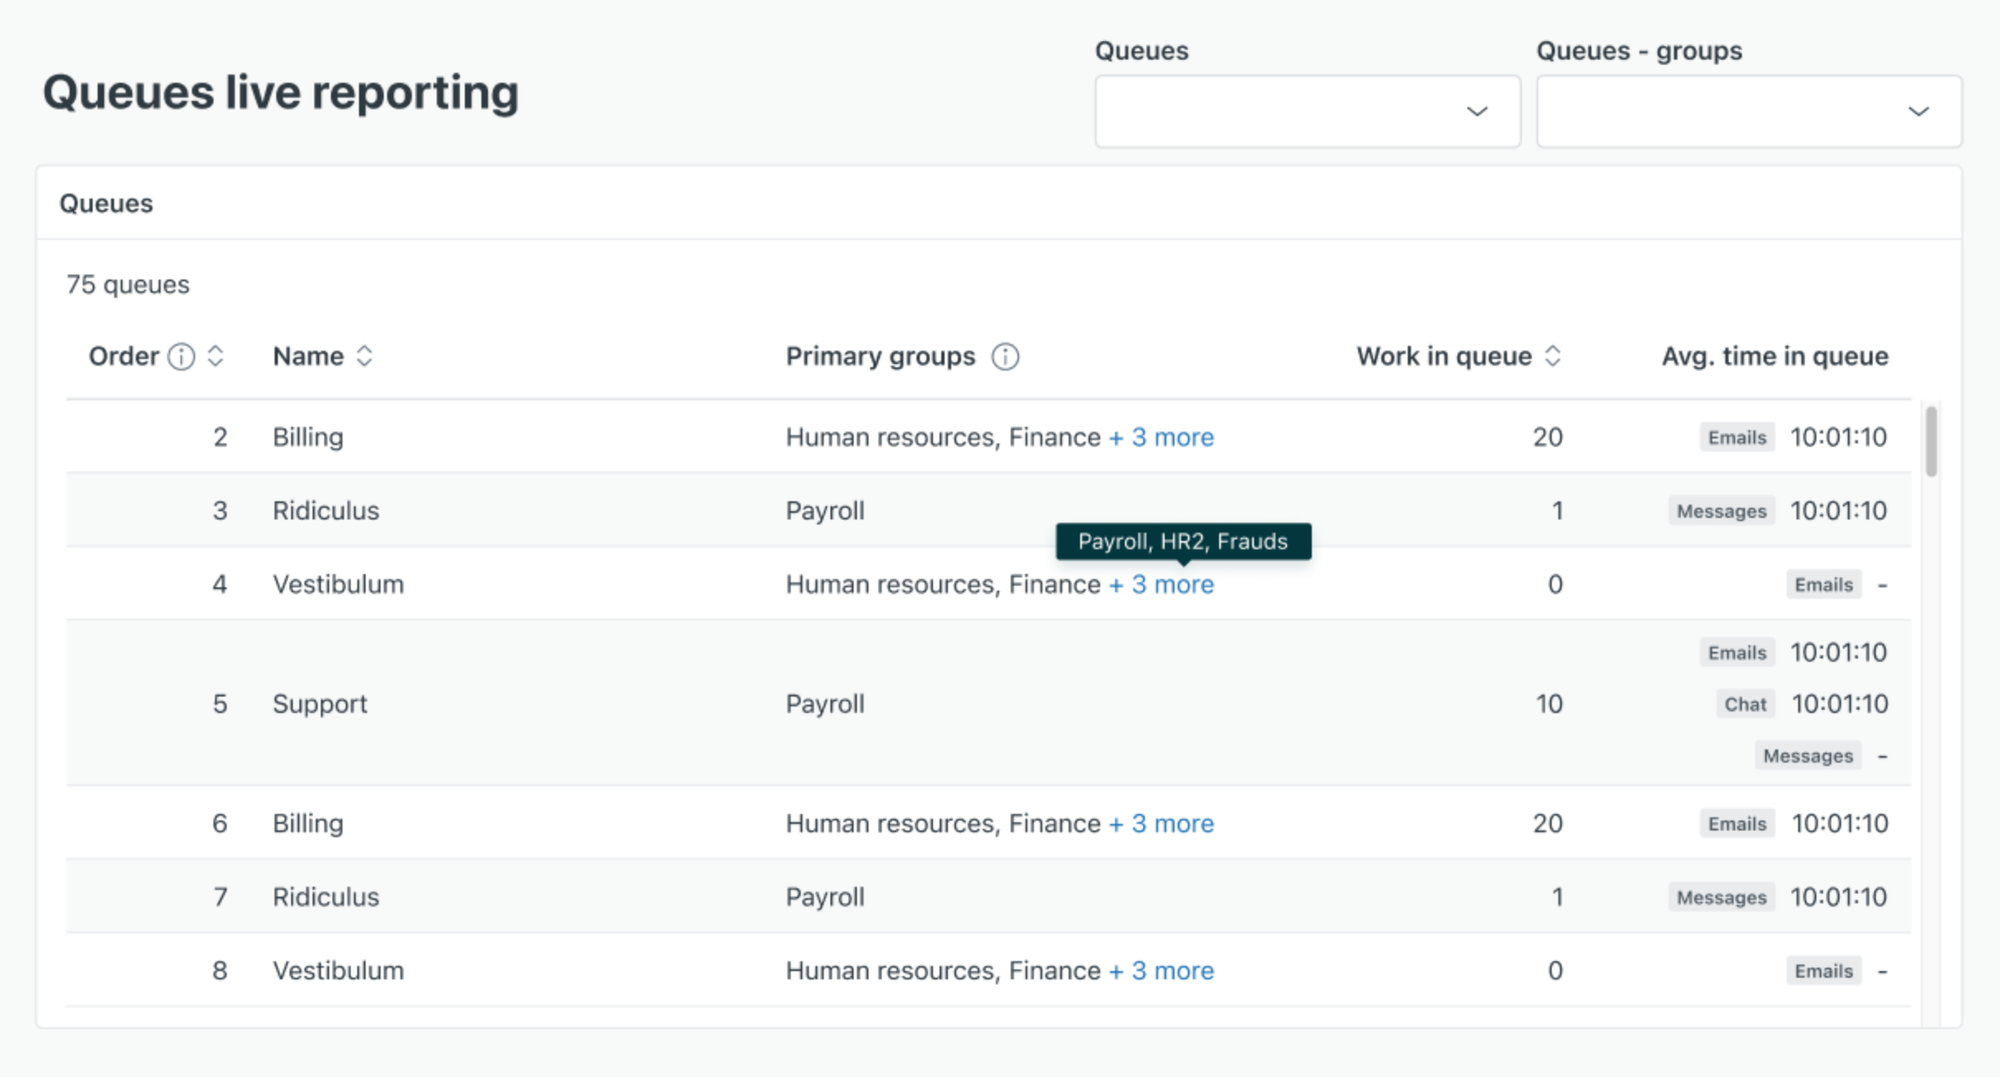Click the Payroll, HR2, Frauds tooltip
This screenshot has height=1077, width=2000.
[1183, 542]
